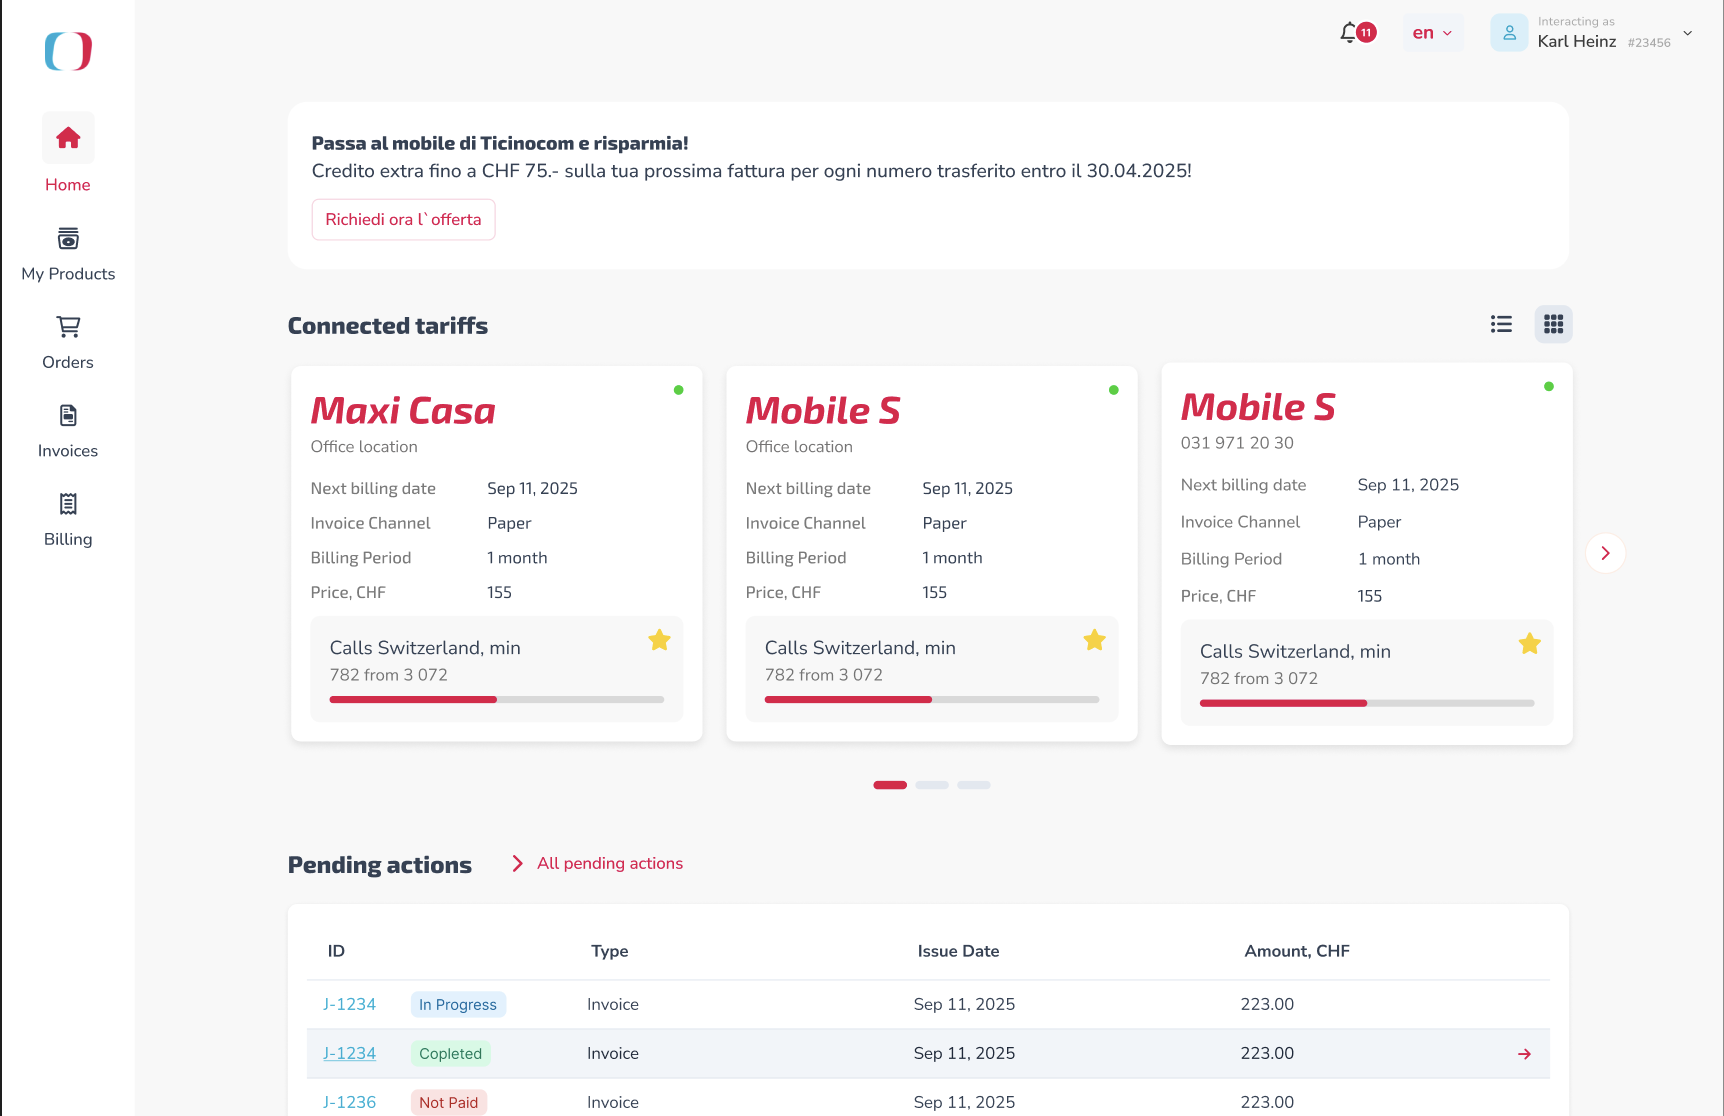Select the Billing menu label

coord(68,539)
